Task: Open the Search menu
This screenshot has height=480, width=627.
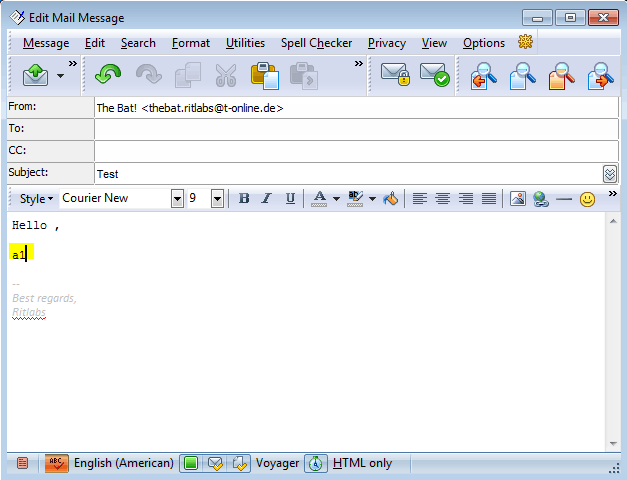Action: pyautogui.click(x=138, y=43)
